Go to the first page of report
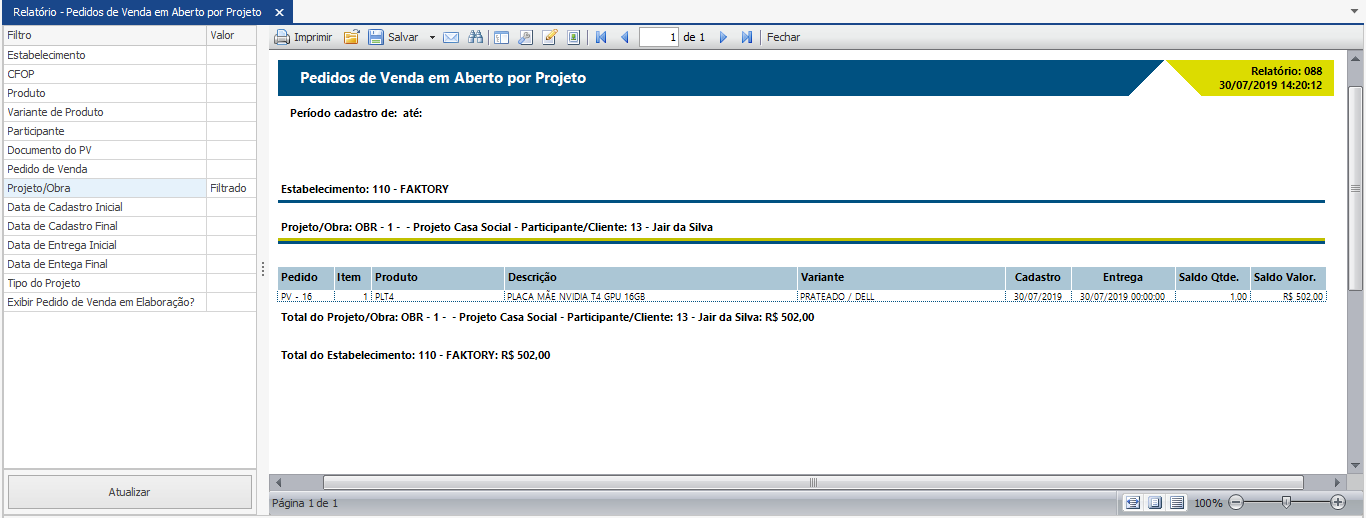 (601, 37)
